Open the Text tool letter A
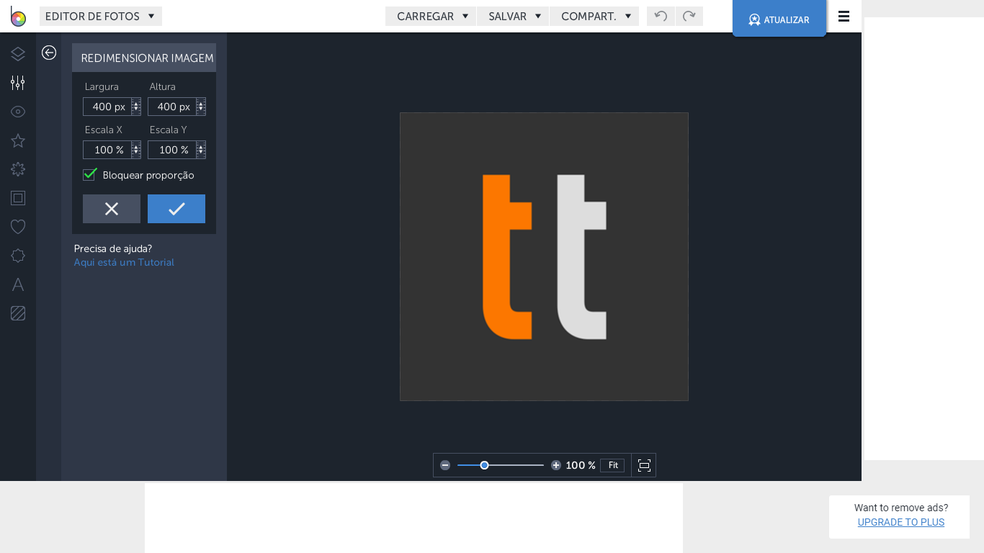984x553 pixels. coord(18,284)
